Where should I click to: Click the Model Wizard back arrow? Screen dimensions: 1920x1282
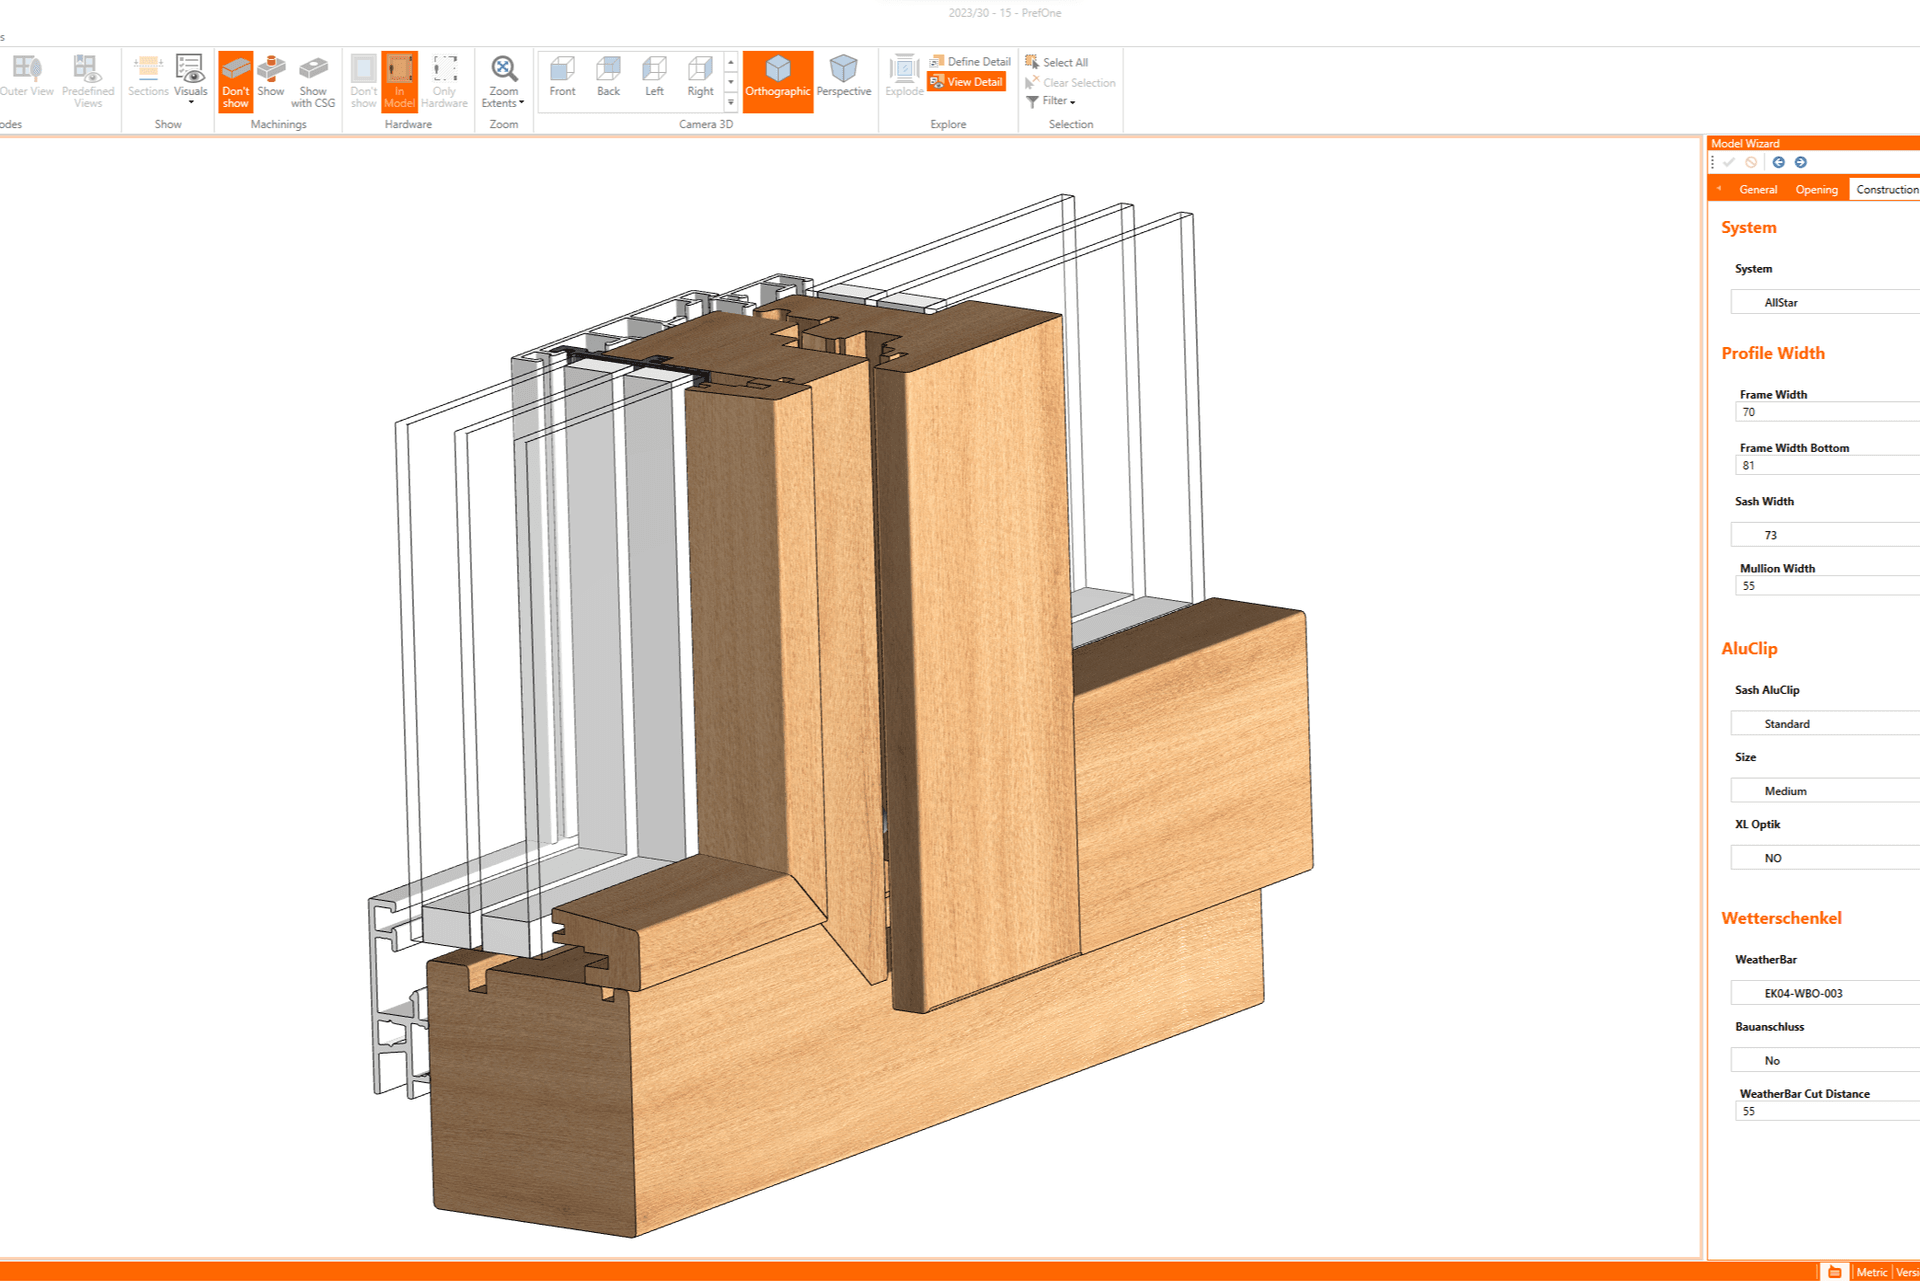coord(1778,163)
